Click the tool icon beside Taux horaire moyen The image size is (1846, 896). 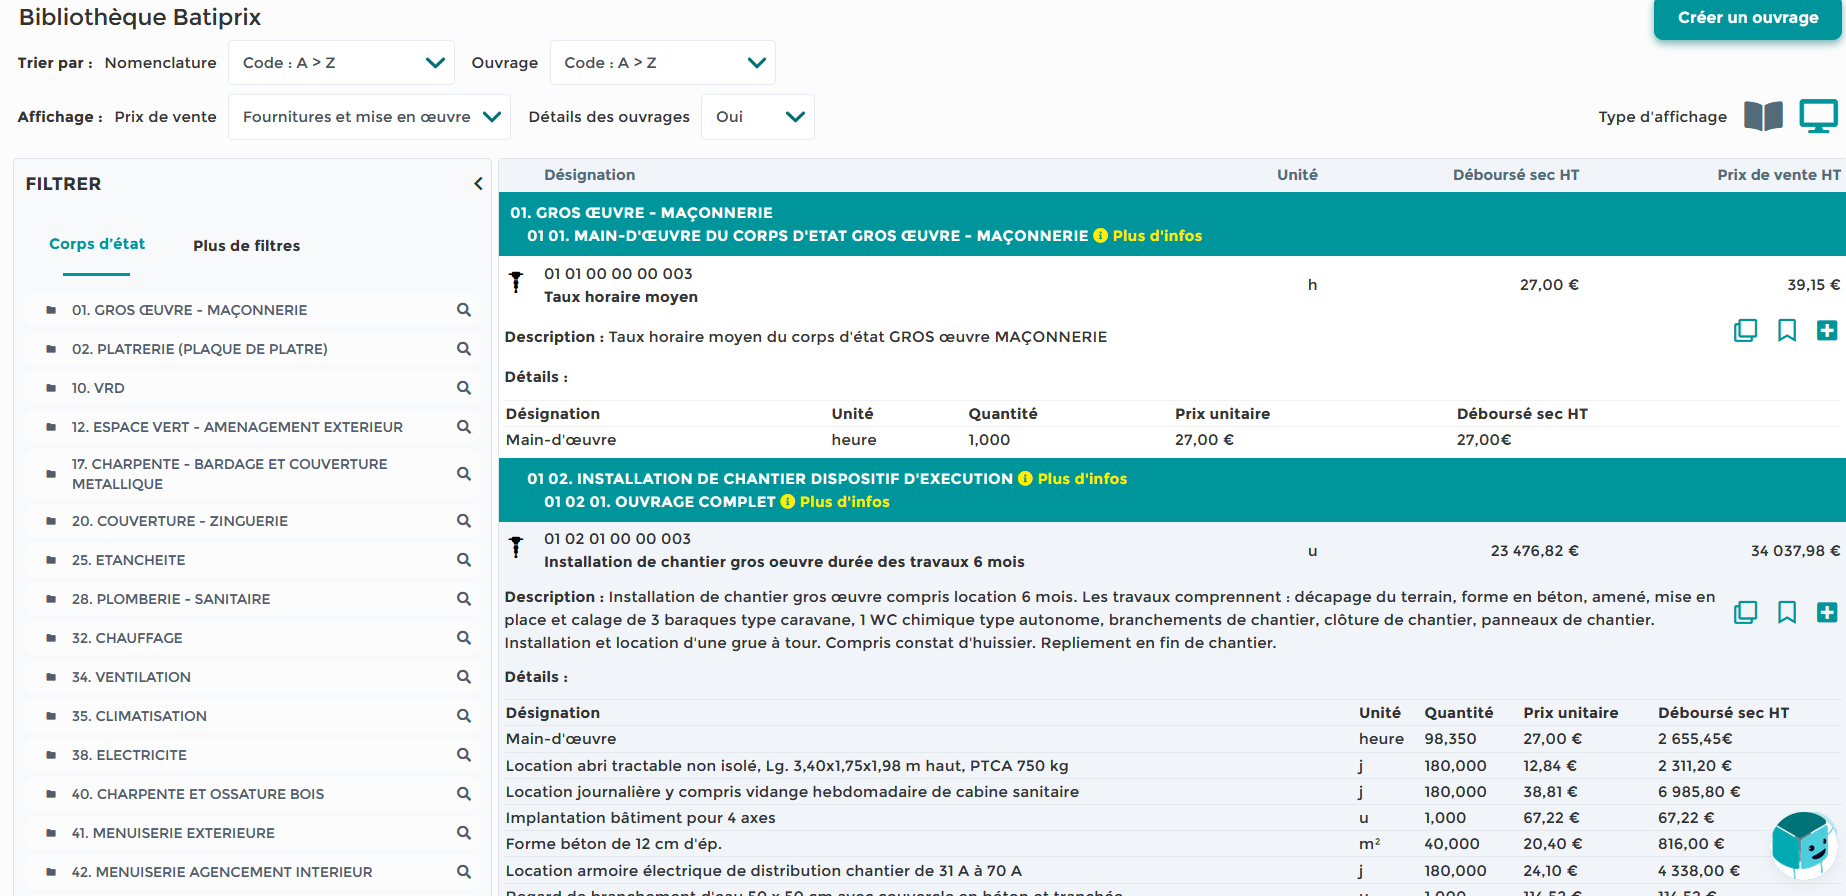pos(516,283)
